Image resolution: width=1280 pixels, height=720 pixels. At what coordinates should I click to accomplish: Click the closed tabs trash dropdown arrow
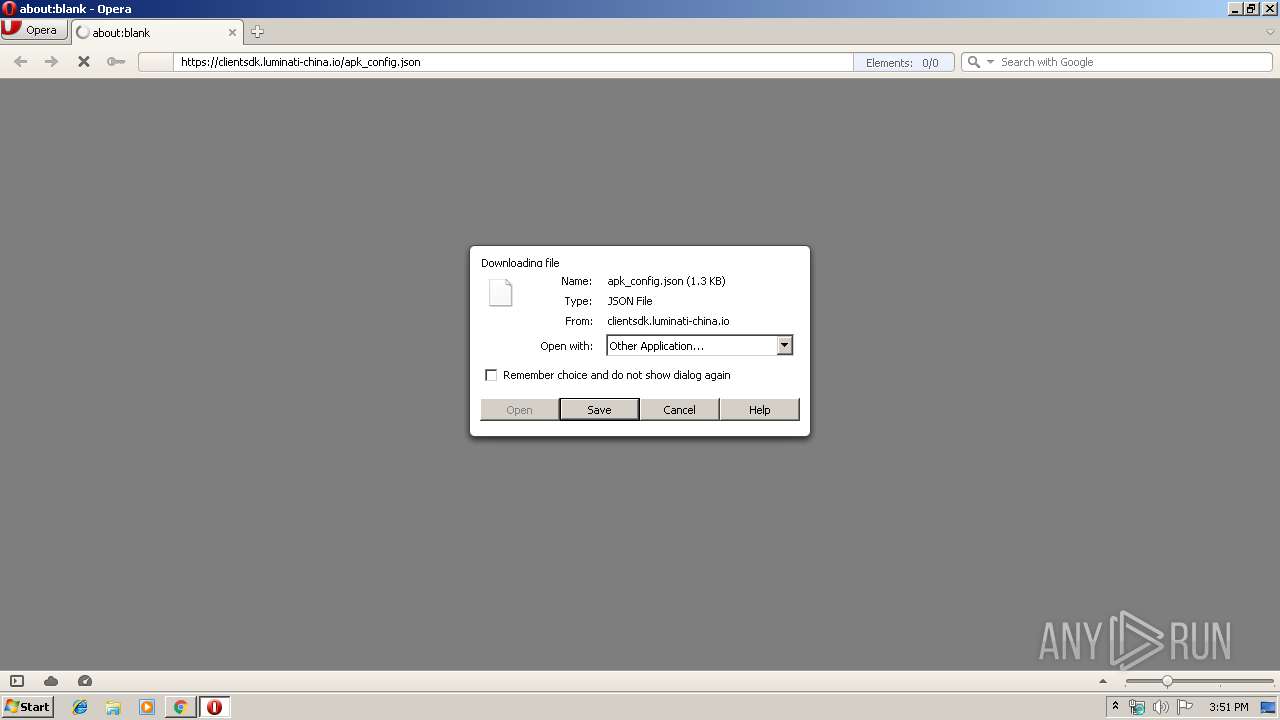[x=1270, y=32]
